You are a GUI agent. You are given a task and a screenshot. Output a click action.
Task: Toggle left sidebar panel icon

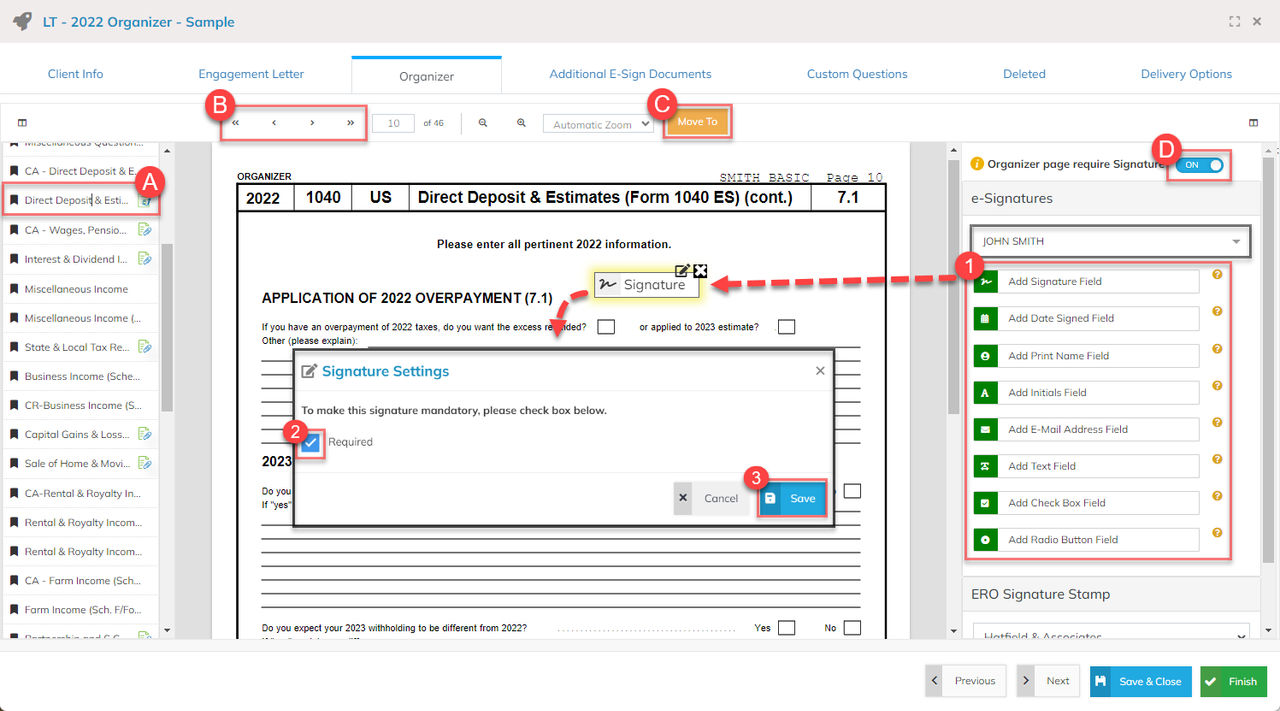pos(22,123)
